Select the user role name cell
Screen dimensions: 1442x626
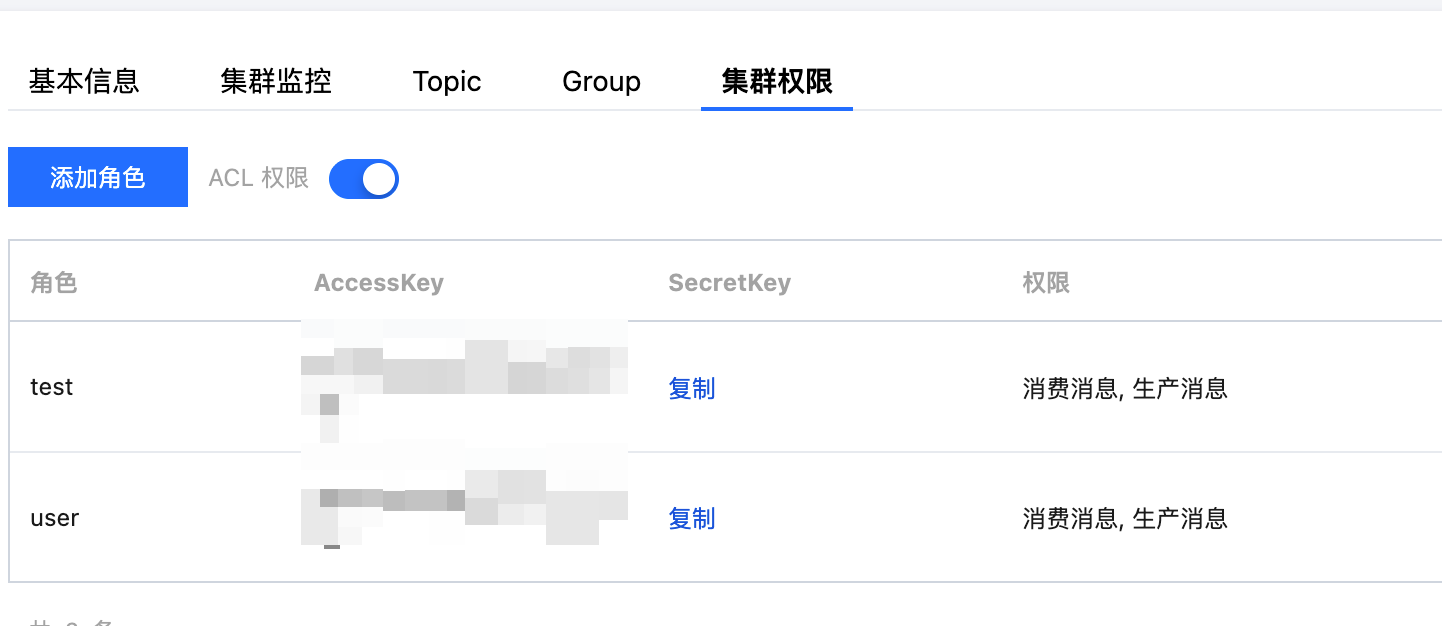(55, 518)
